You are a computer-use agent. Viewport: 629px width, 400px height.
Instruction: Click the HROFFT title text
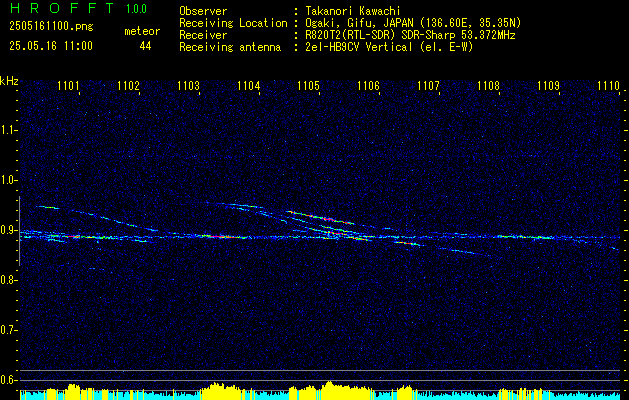tap(62, 8)
